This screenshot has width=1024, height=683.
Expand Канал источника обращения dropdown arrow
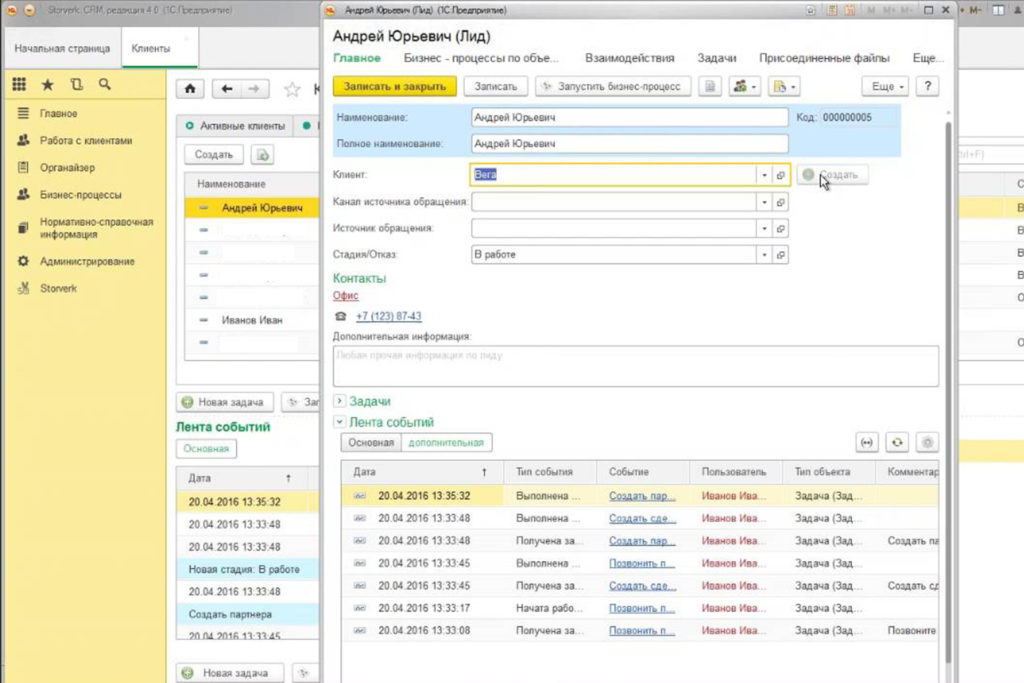764,202
